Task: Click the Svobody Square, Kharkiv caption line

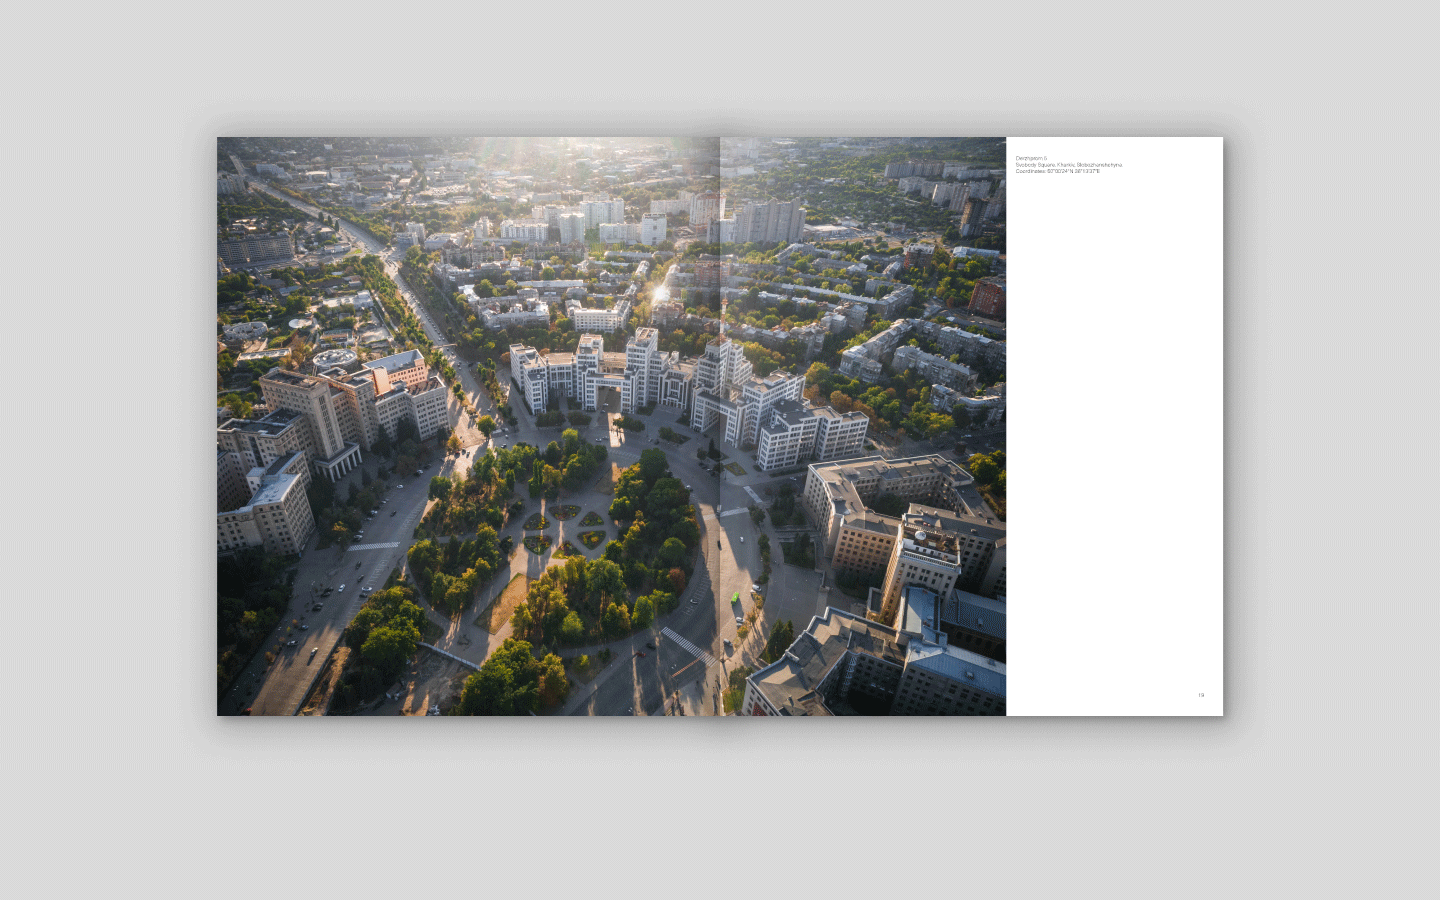Action: pos(1068,165)
